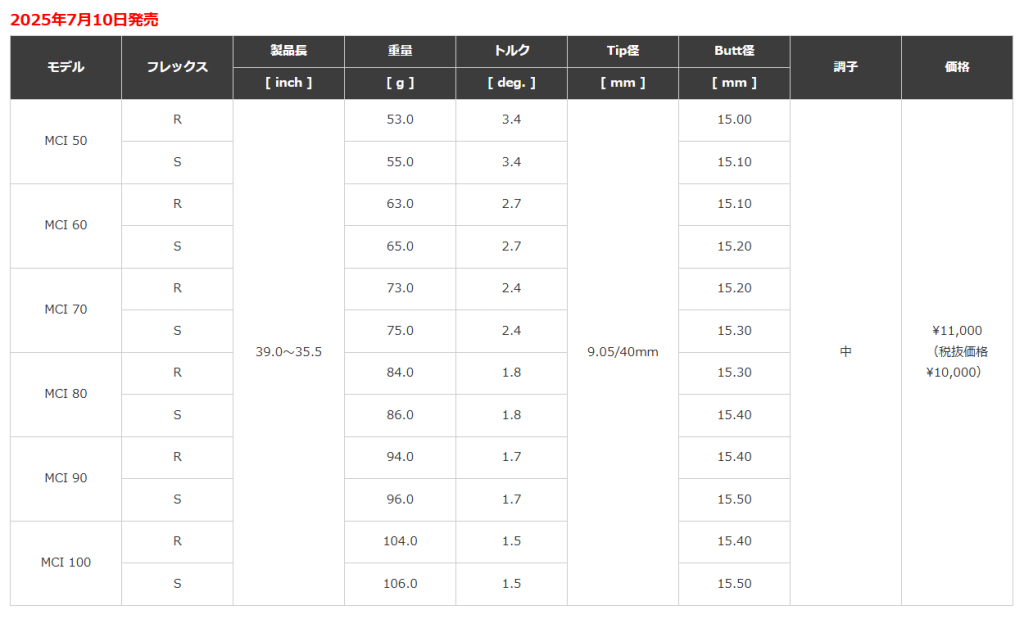Click the トルク column header
This screenshot has width=1024, height=619.
[511, 50]
